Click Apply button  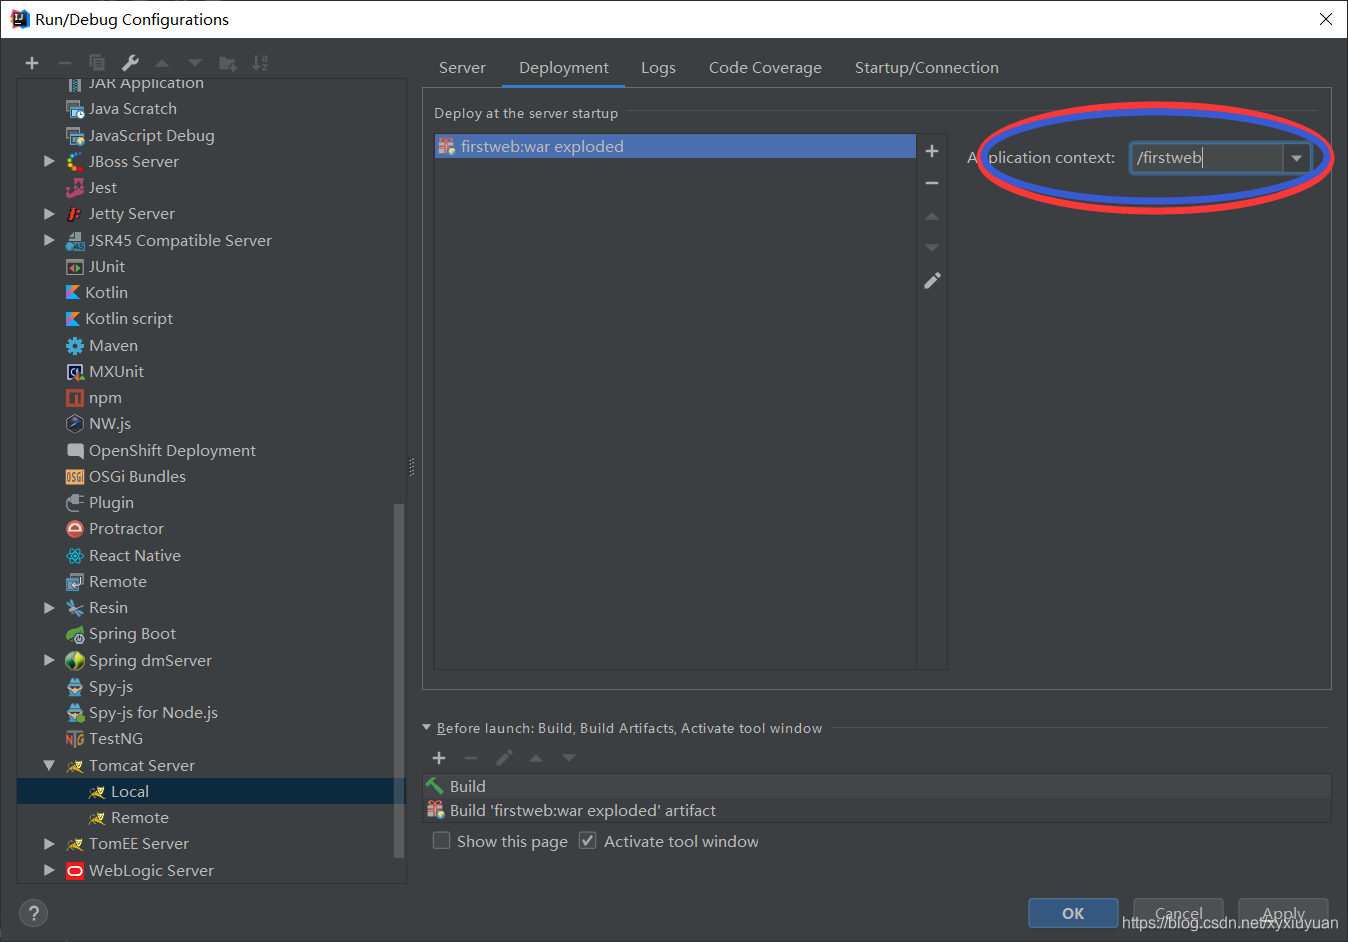point(1283,913)
